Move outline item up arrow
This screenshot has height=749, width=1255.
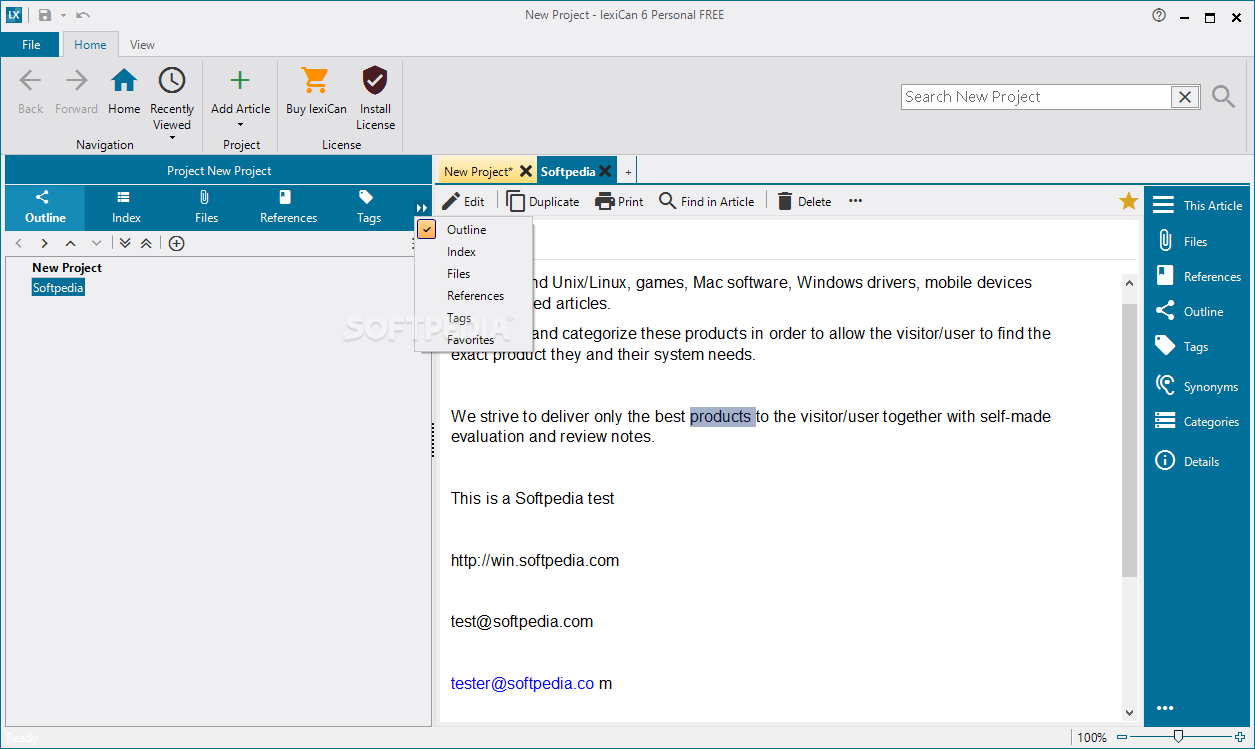pyautogui.click(x=70, y=243)
